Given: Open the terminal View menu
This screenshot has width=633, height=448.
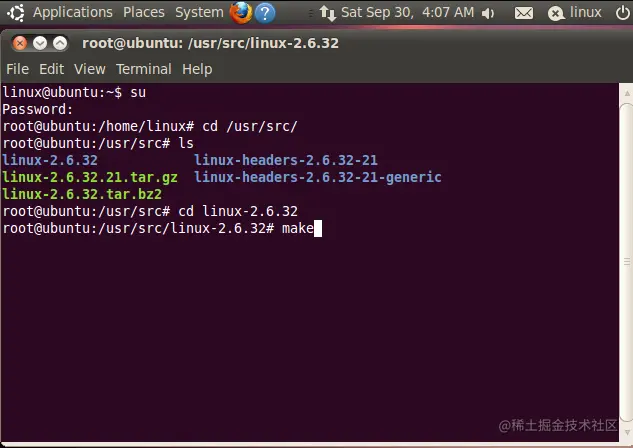Looking at the screenshot, I should [x=90, y=69].
